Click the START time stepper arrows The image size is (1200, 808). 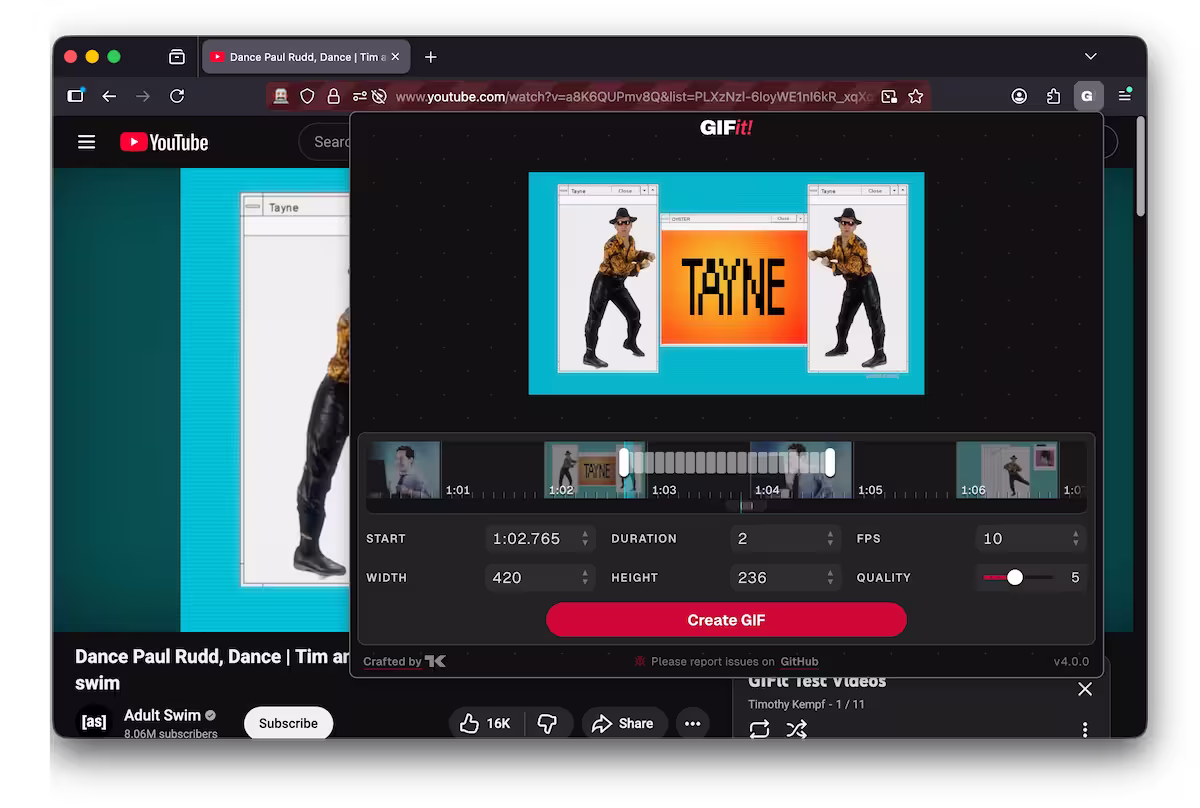click(x=586, y=538)
